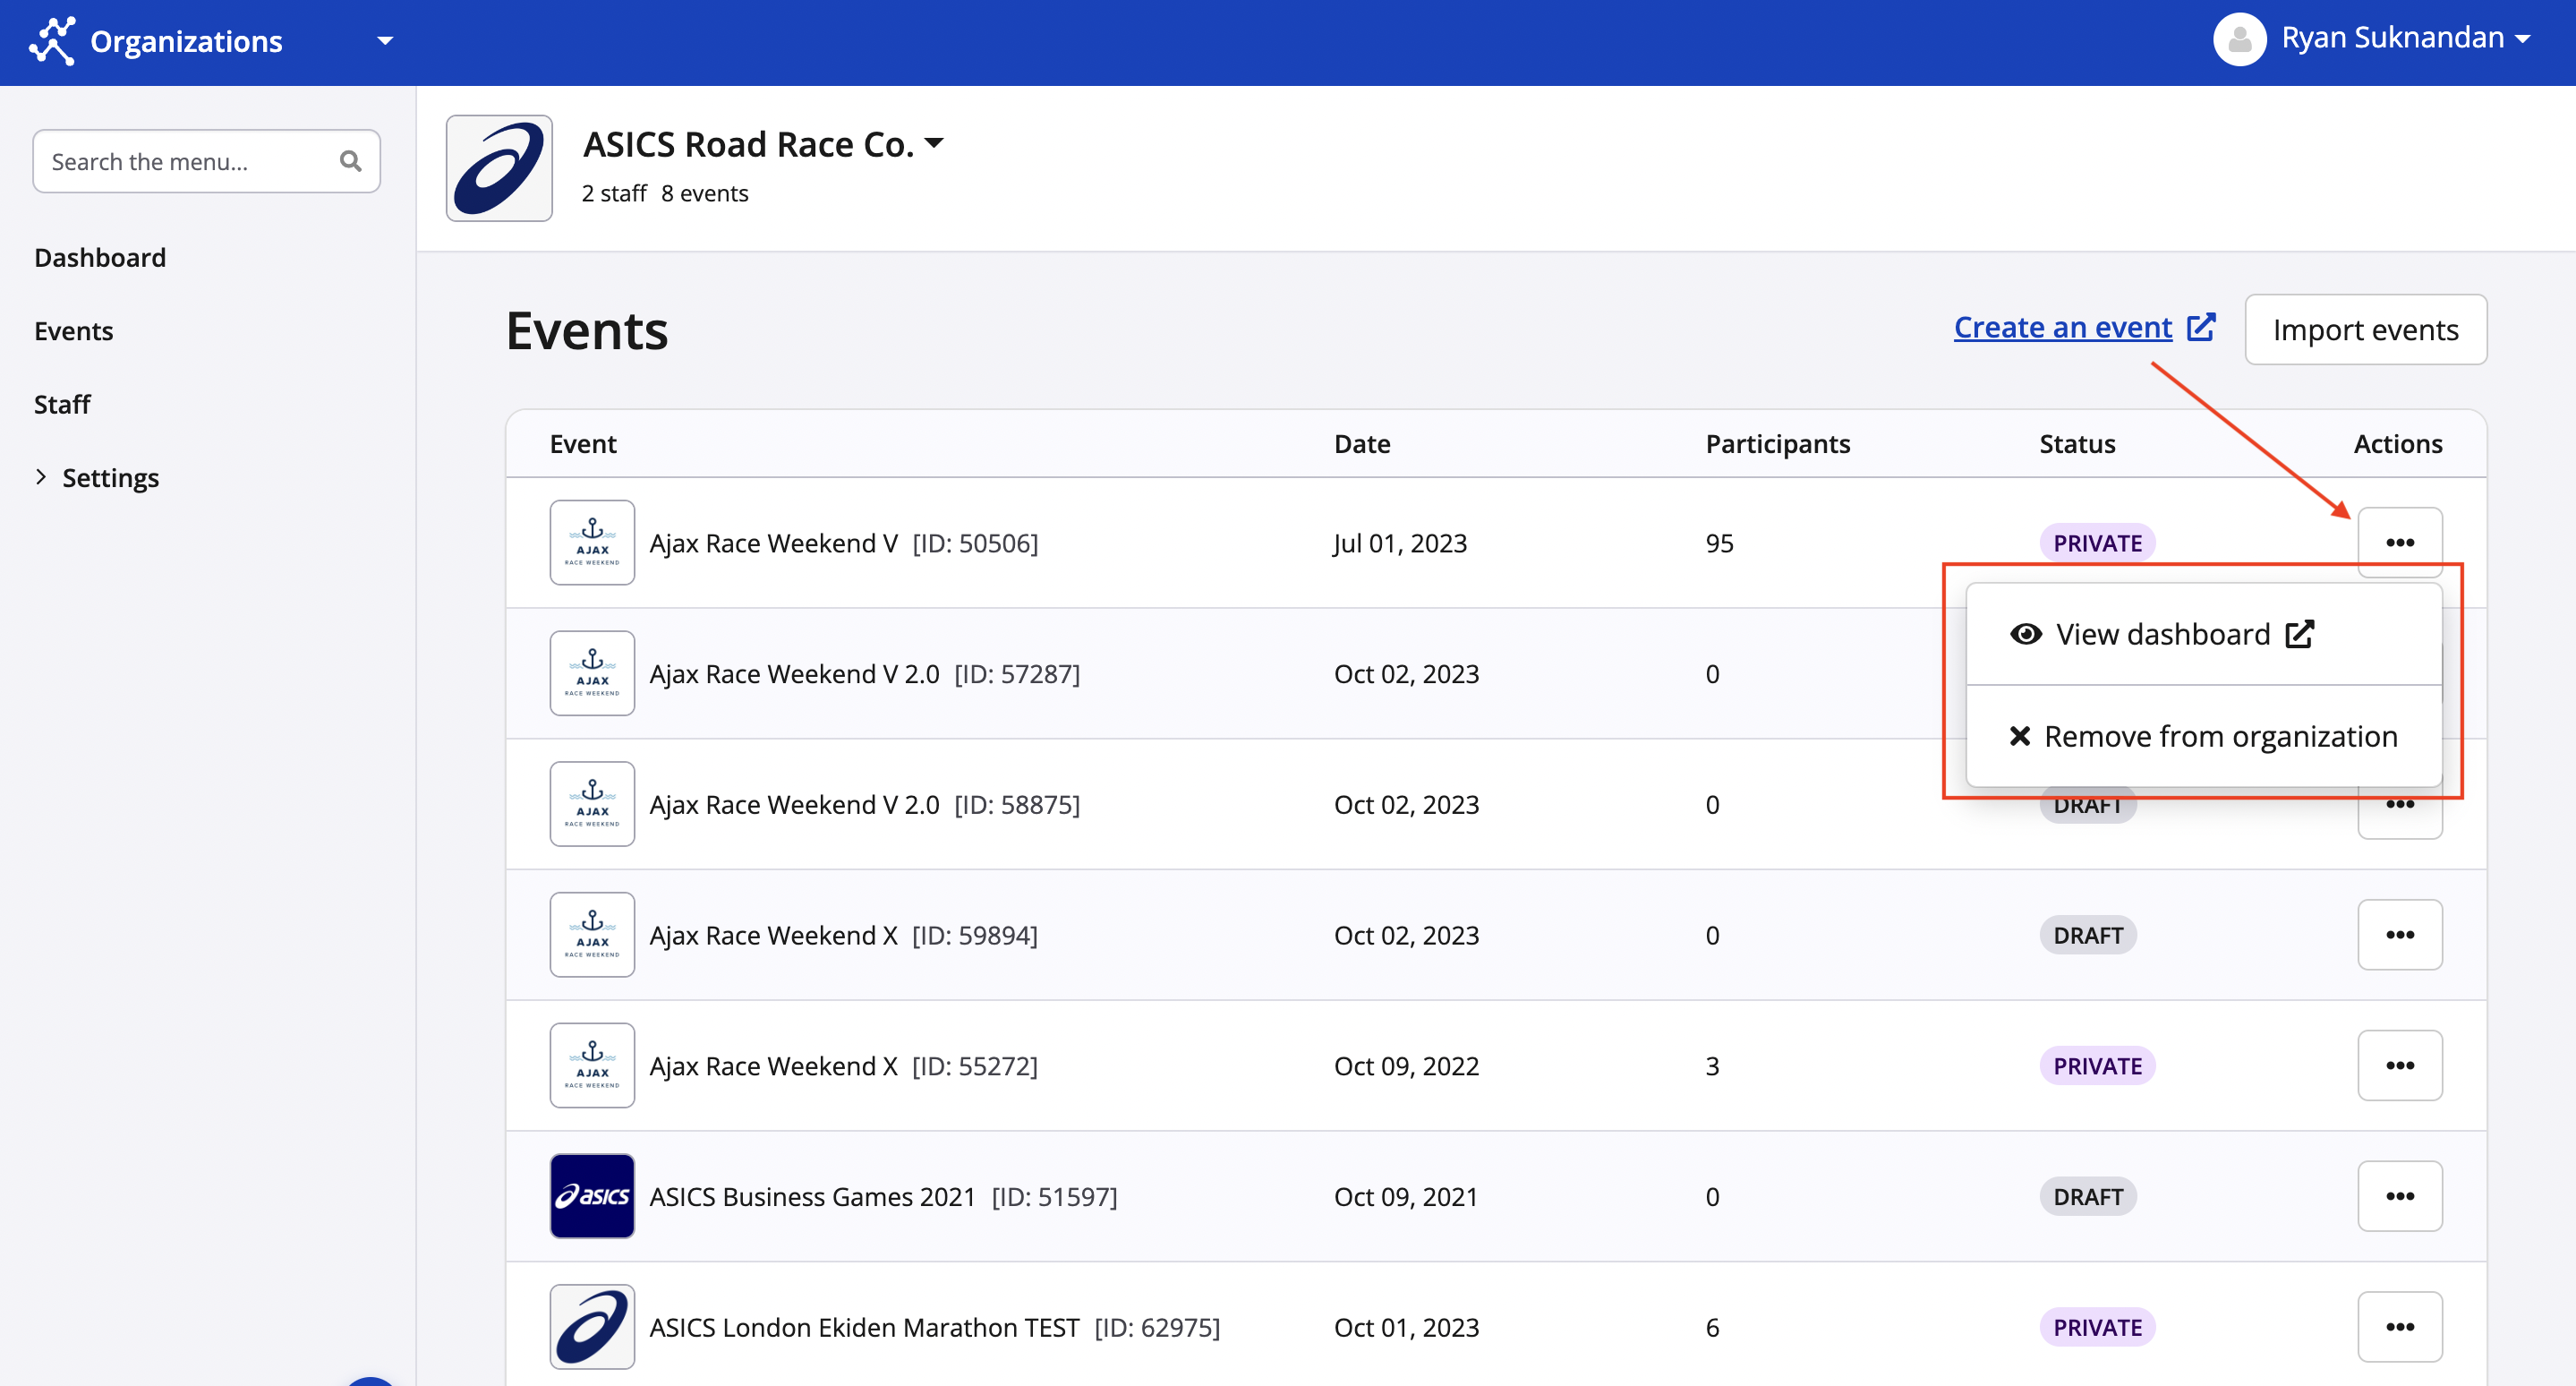Image resolution: width=2576 pixels, height=1386 pixels.
Task: Open actions menu for ASICS London Ekiden Marathon TEST
Action: (x=2400, y=1327)
